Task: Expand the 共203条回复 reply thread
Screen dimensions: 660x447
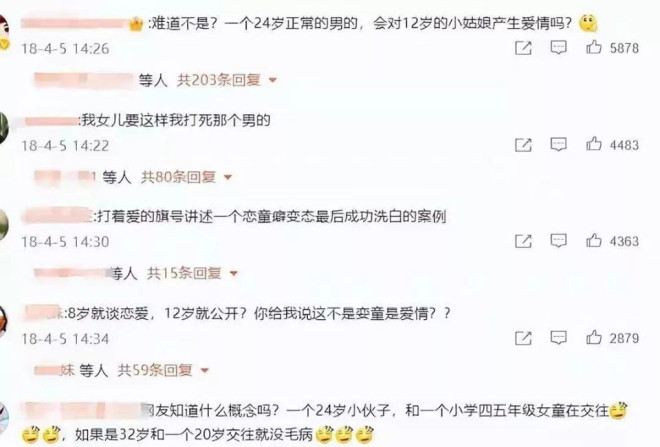Action: tap(226, 80)
